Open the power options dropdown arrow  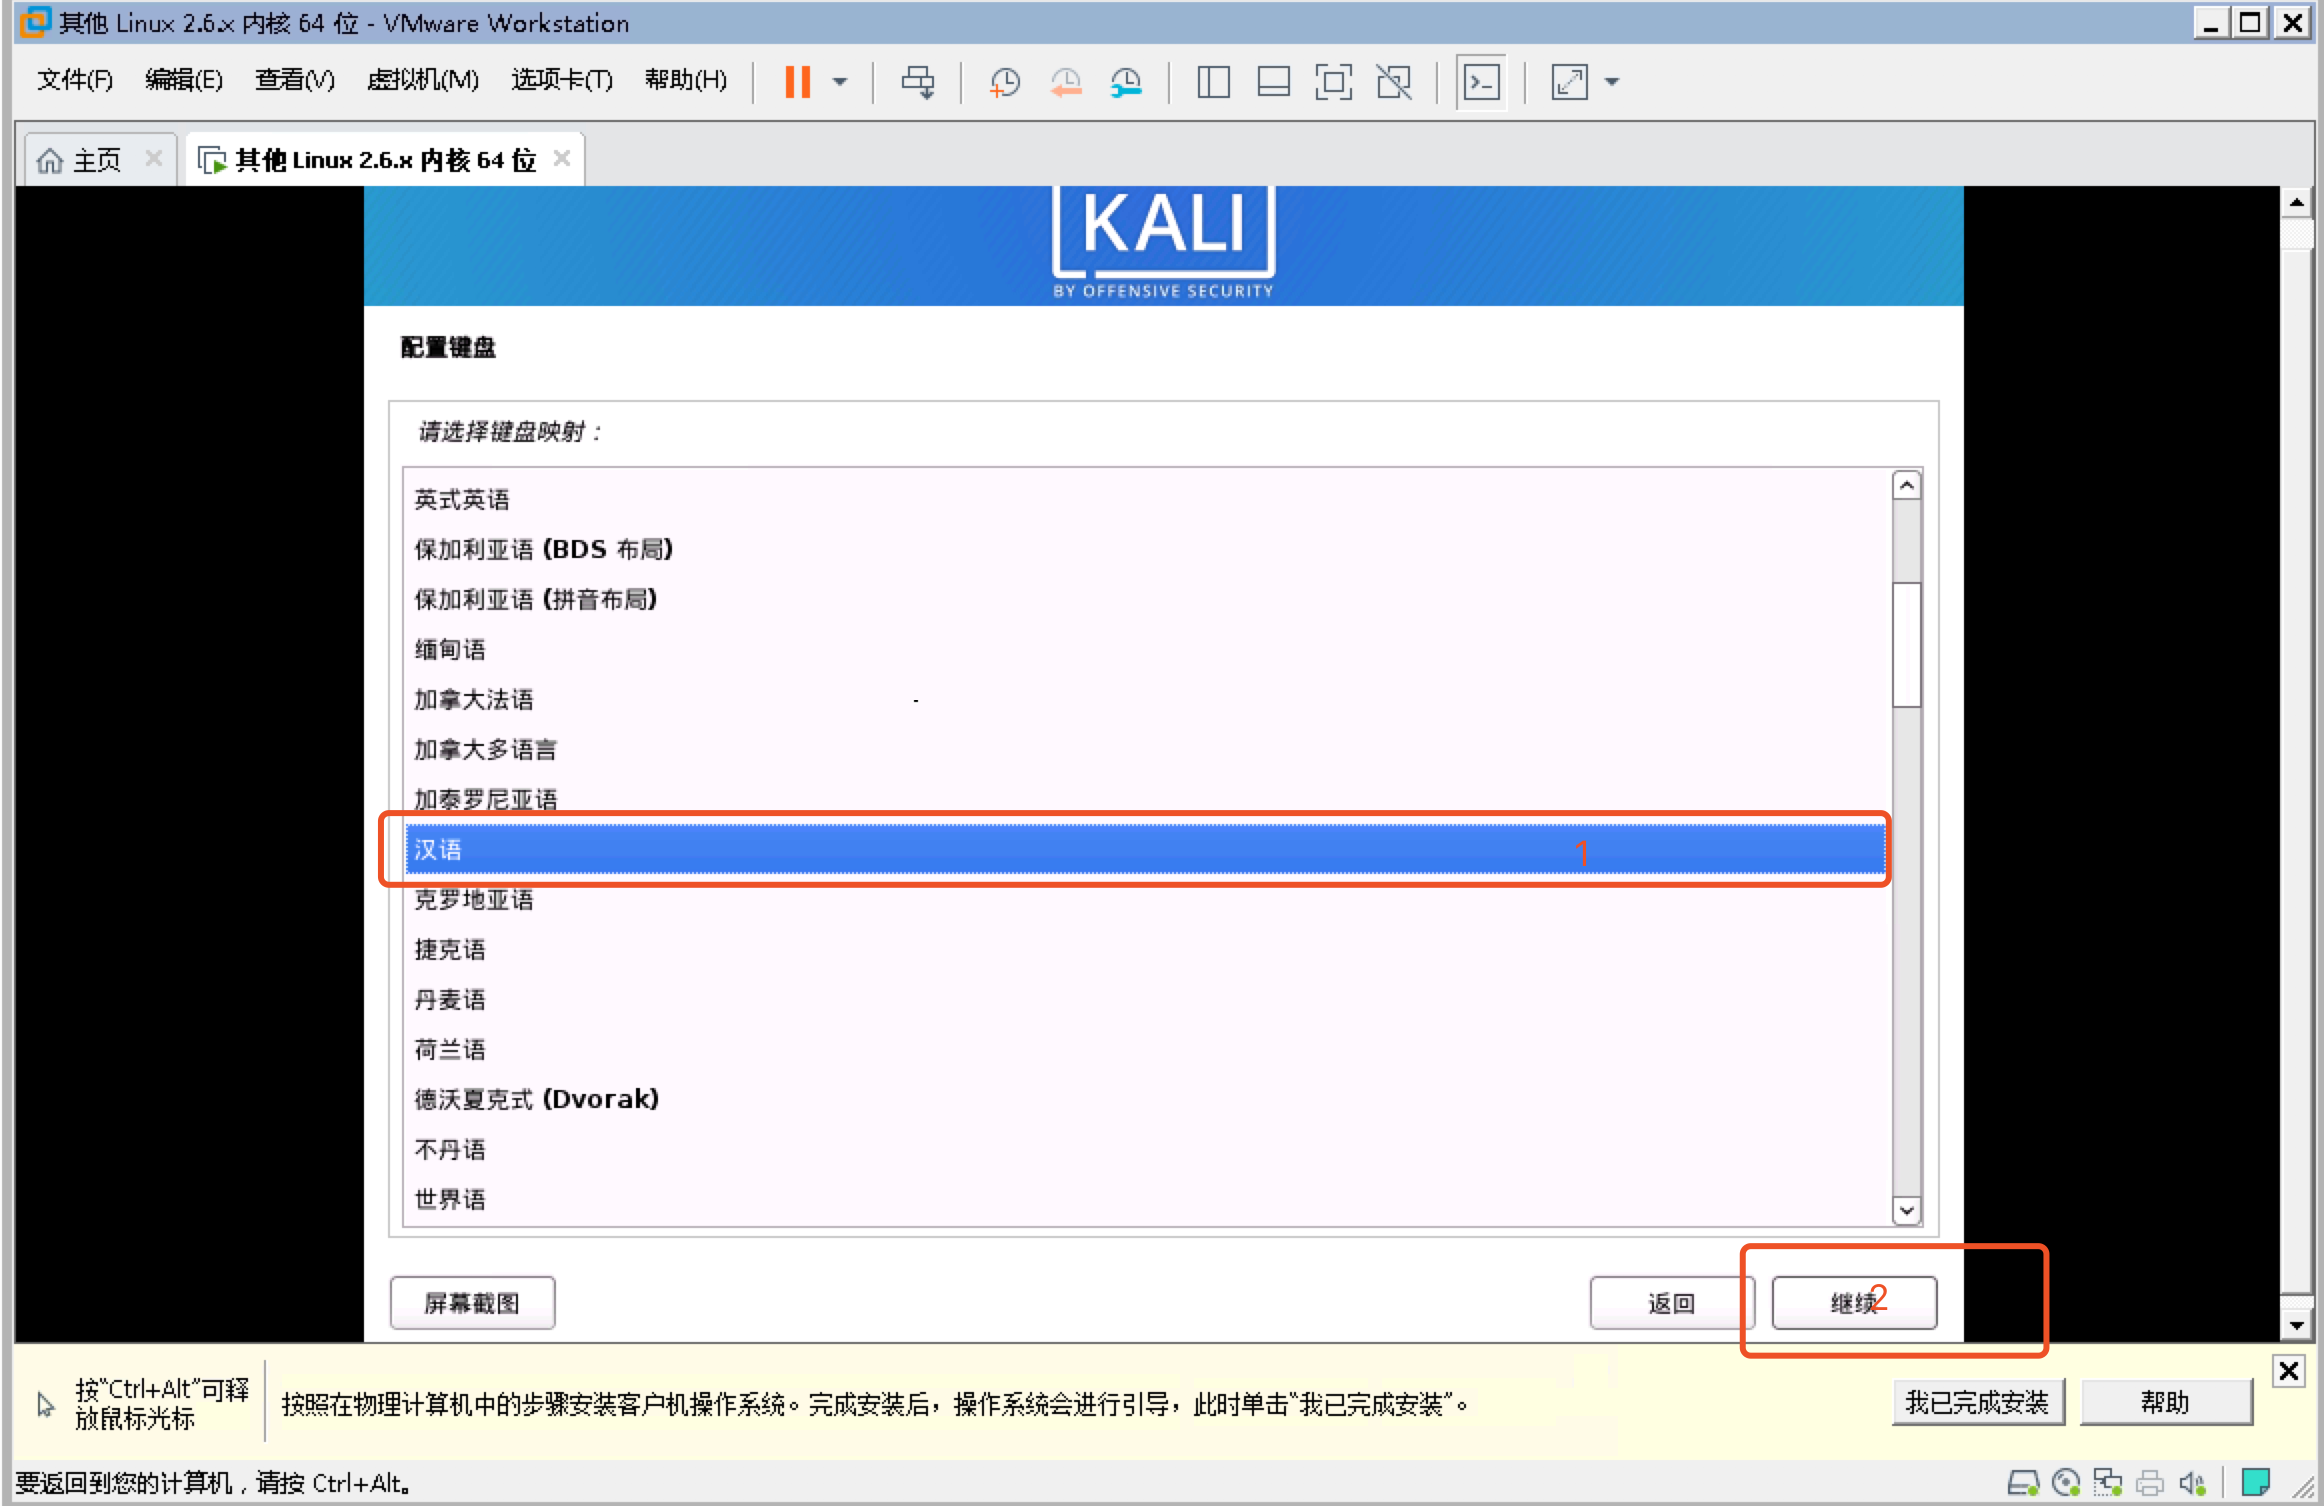(840, 82)
